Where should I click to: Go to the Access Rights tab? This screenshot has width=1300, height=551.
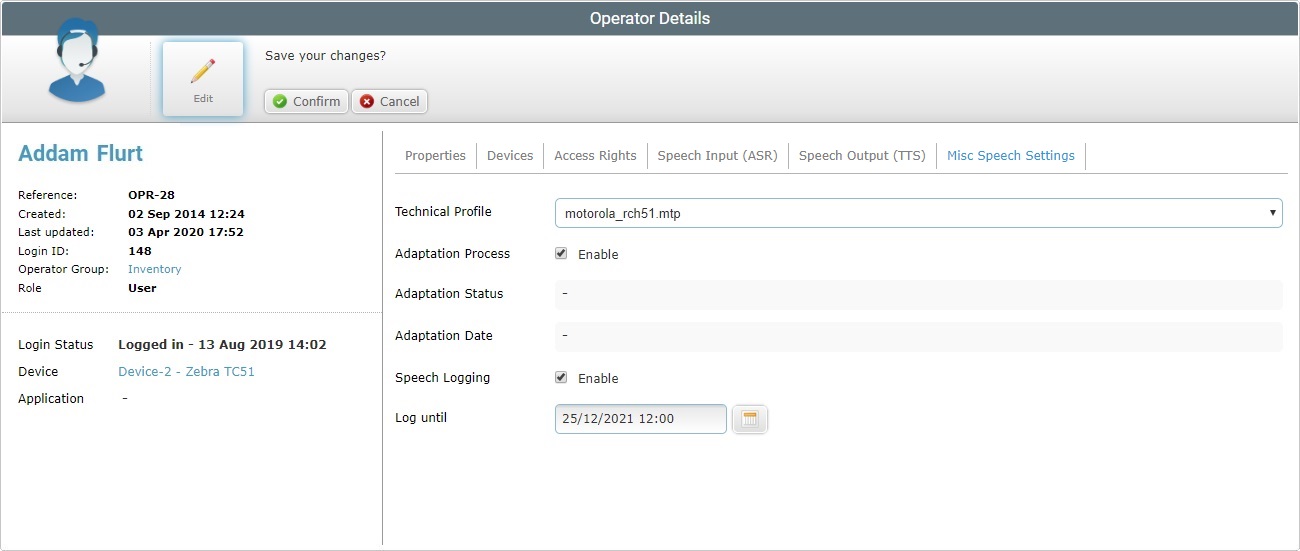tap(595, 156)
